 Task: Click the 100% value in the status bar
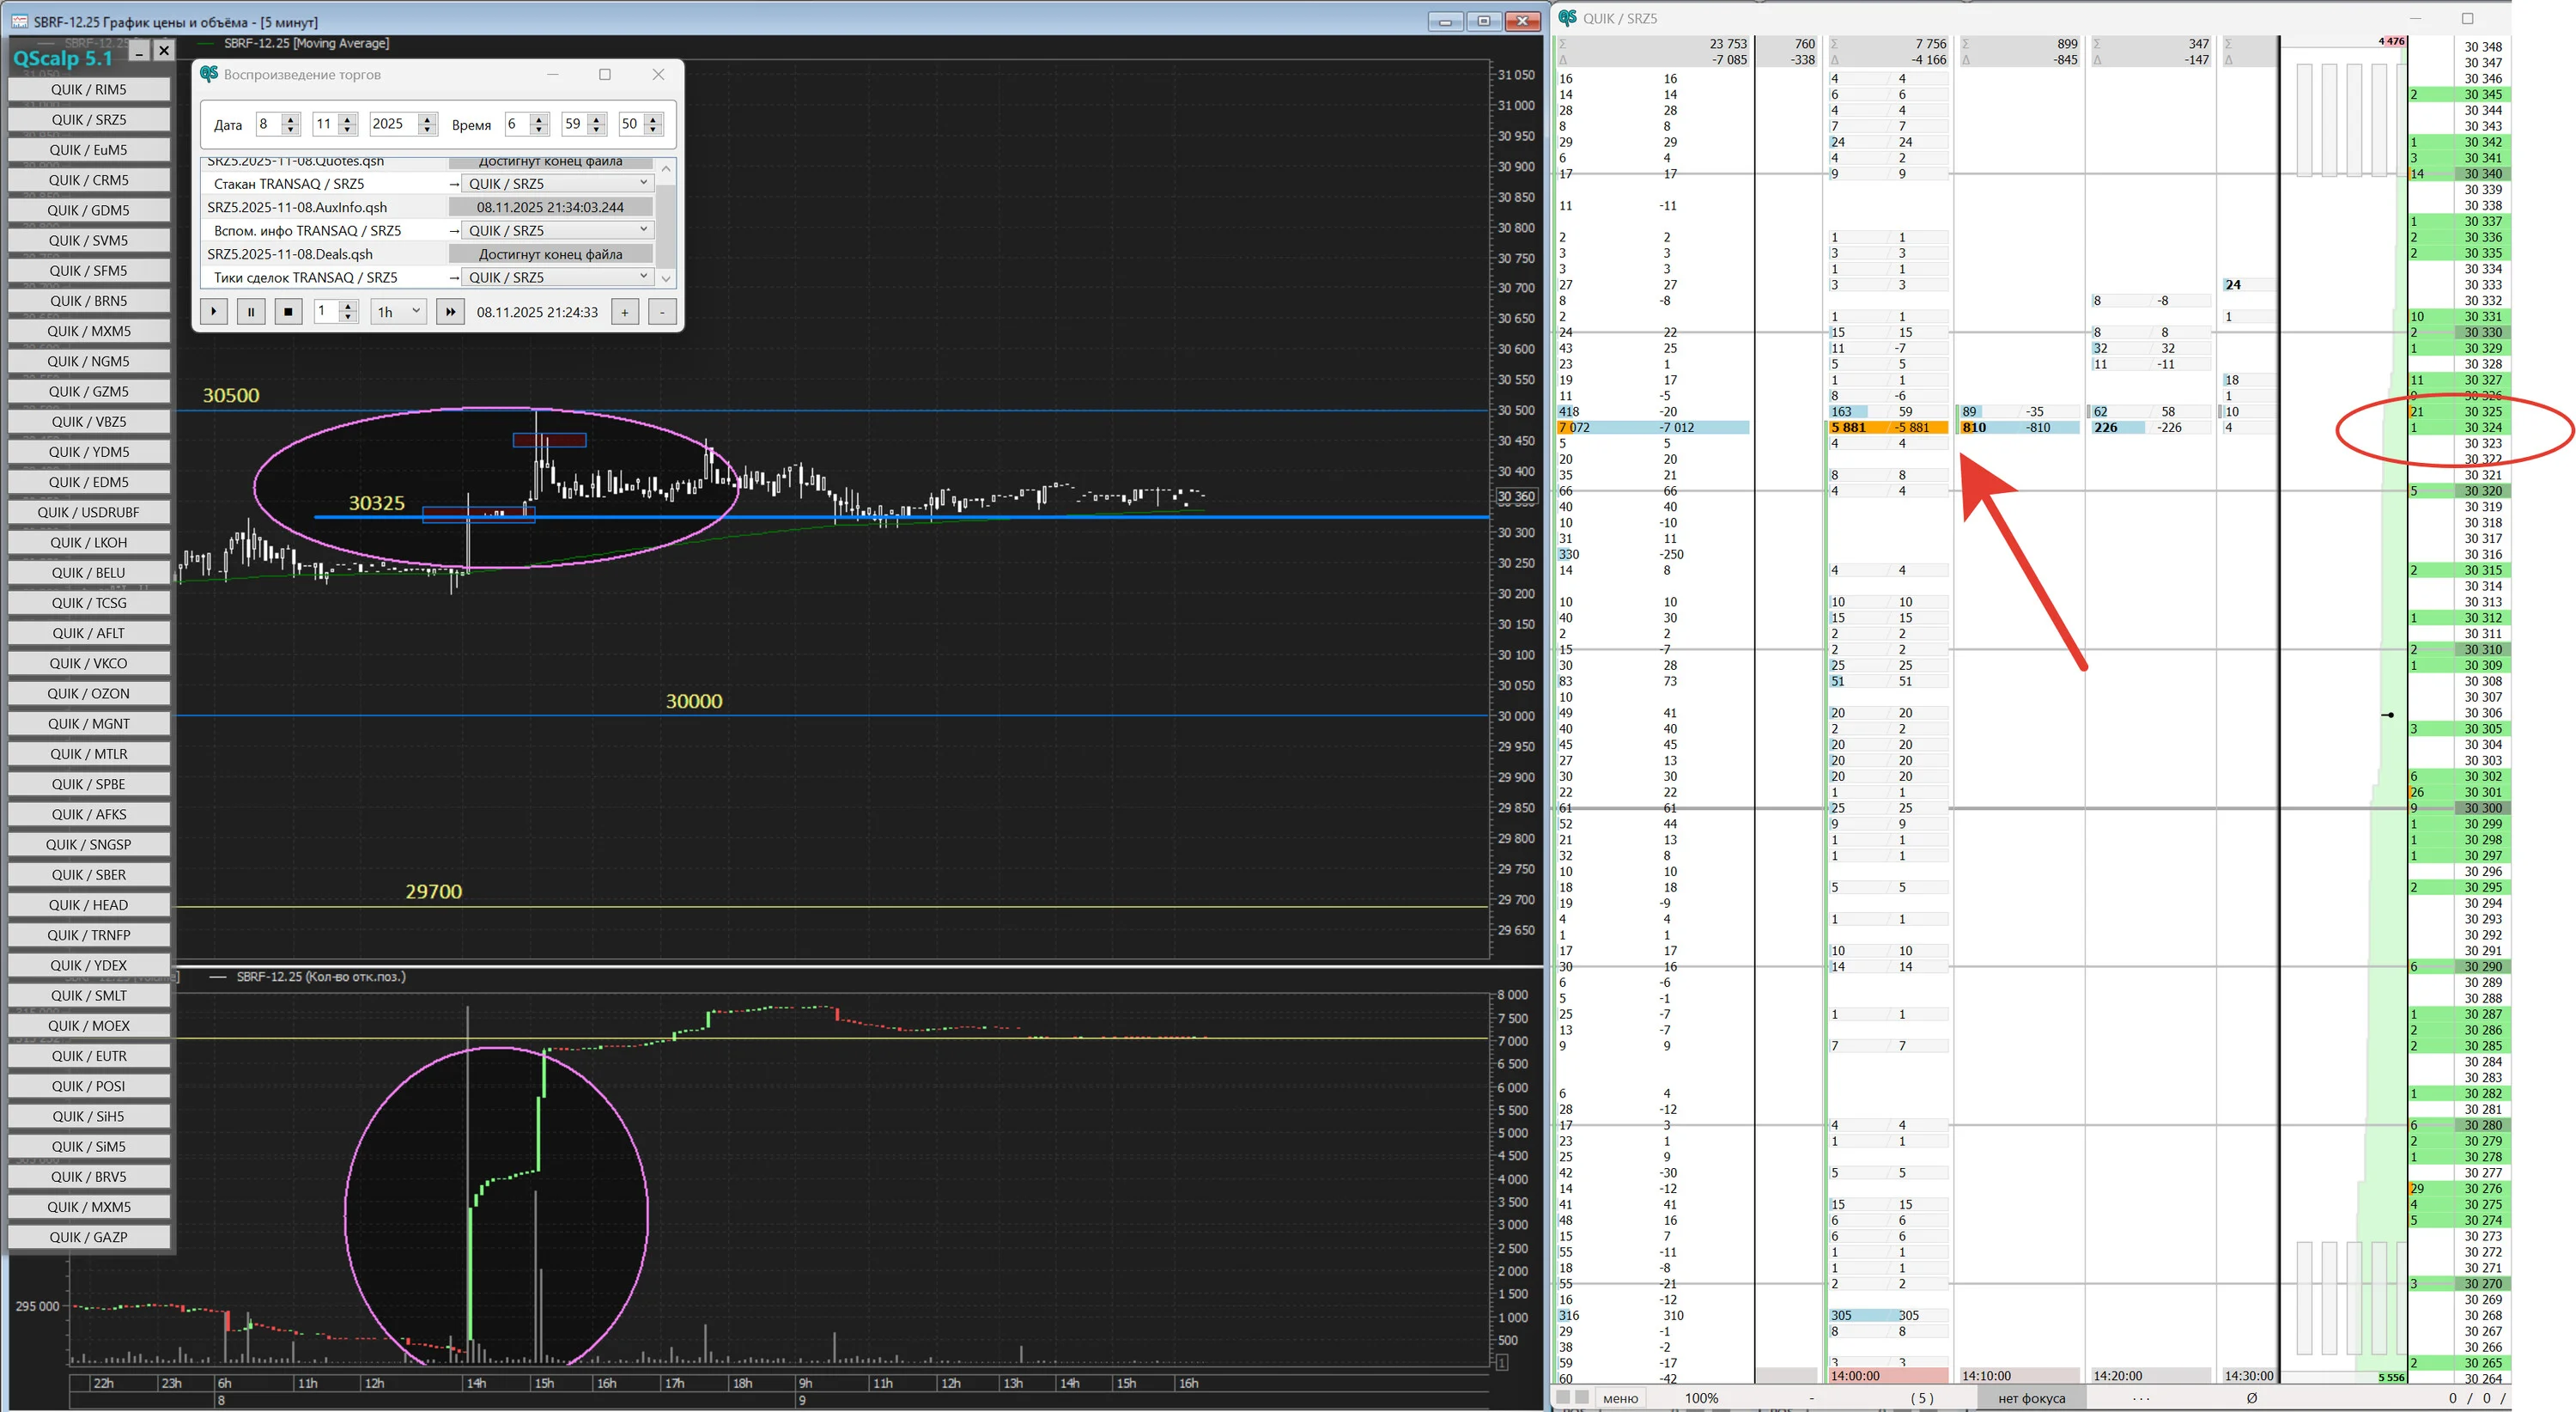[x=1701, y=1398]
